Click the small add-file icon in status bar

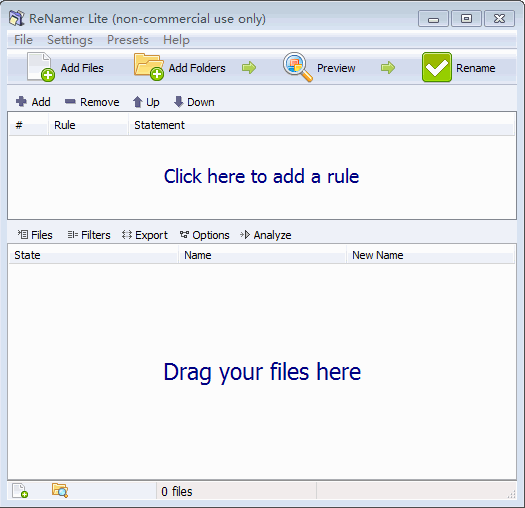pos(20,491)
